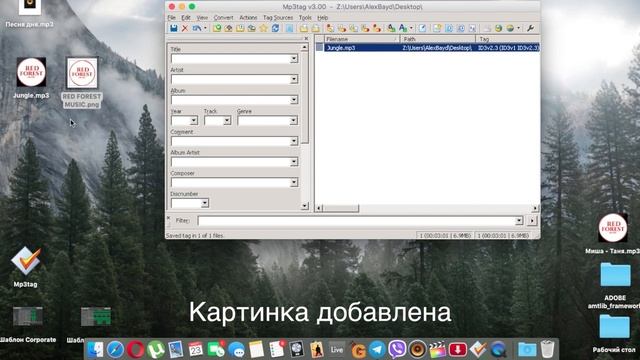Select RED FOREST MUSIC.png on desktop
This screenshot has height=360, width=640.
click(x=82, y=73)
